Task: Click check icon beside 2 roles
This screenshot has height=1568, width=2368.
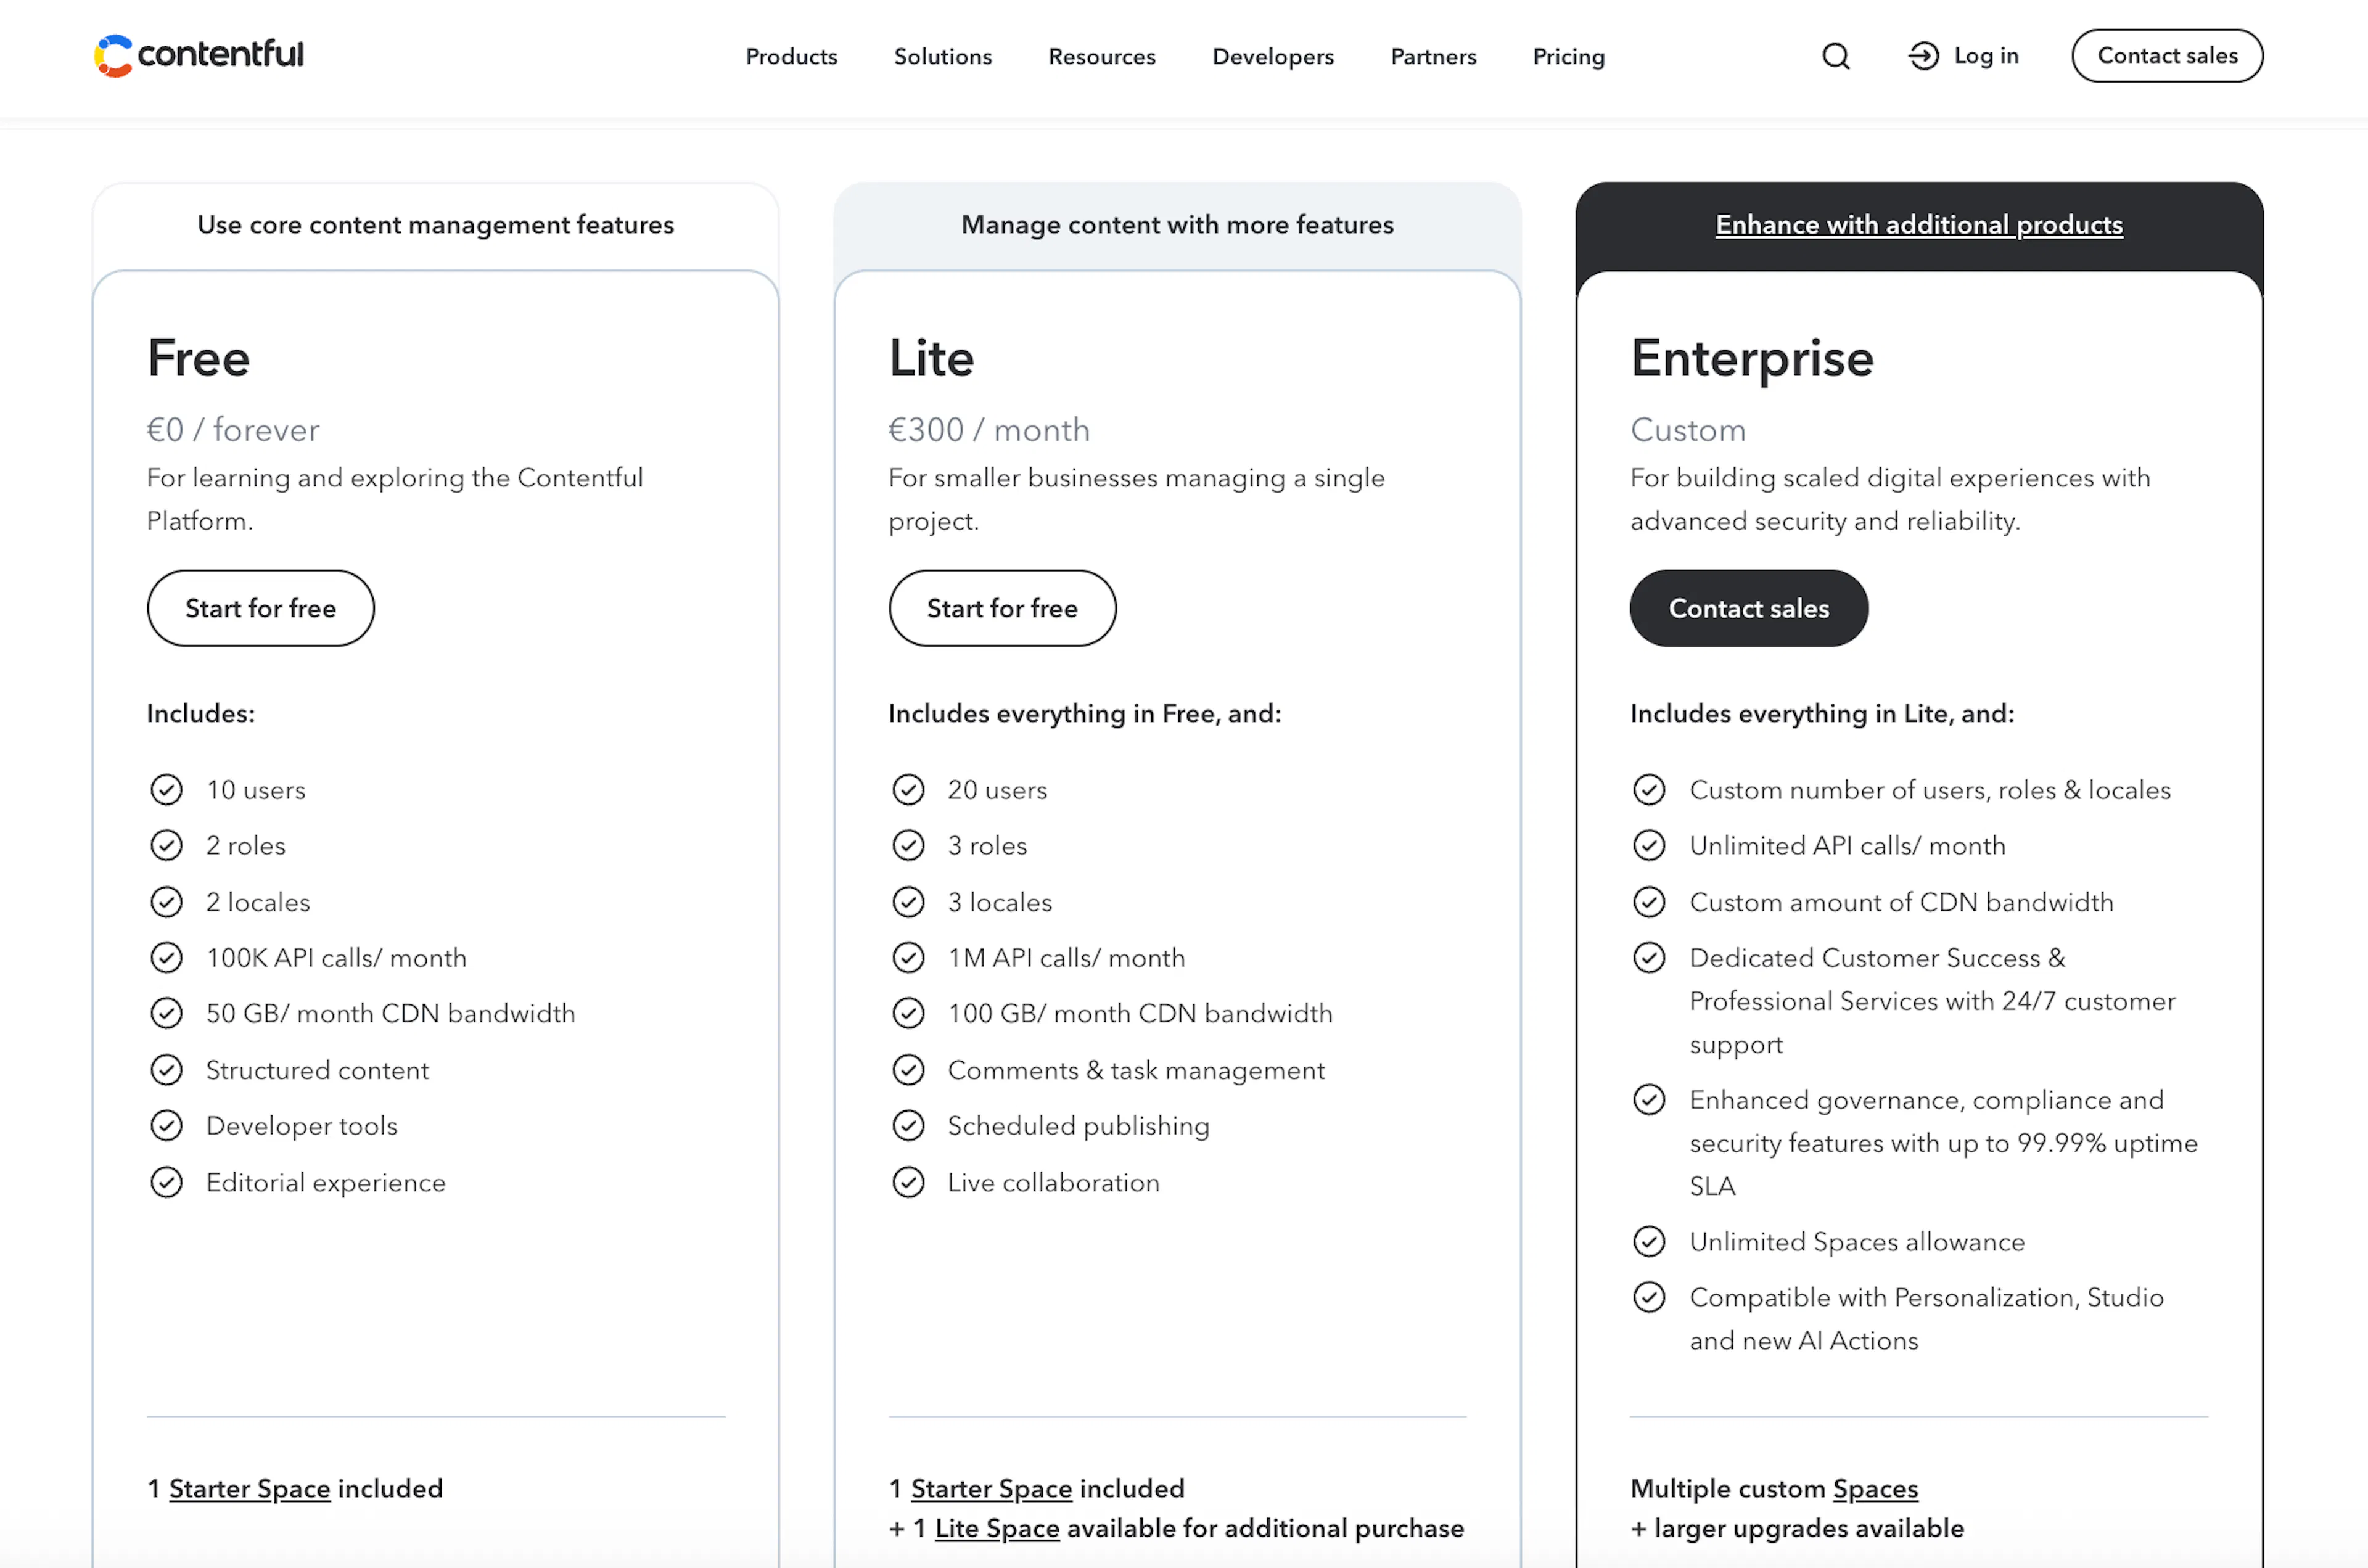Action: coord(166,846)
